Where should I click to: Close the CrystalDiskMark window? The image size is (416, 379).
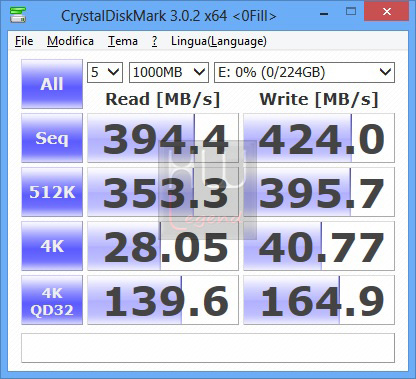[387, 12]
